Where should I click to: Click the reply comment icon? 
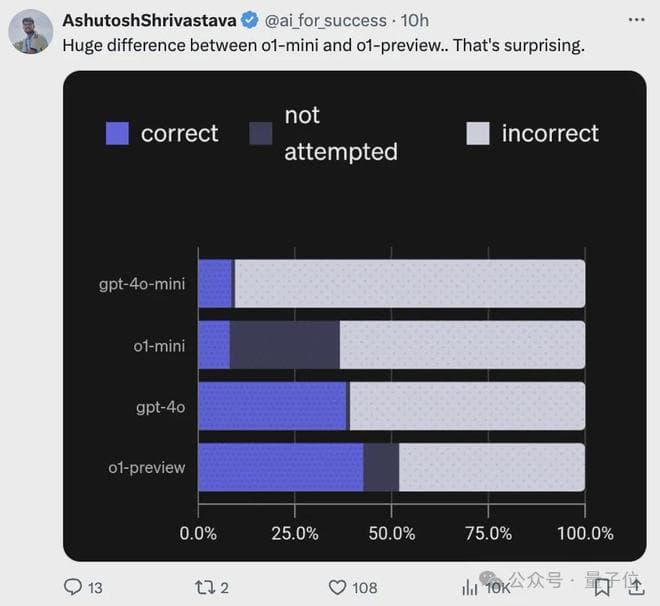click(x=72, y=586)
